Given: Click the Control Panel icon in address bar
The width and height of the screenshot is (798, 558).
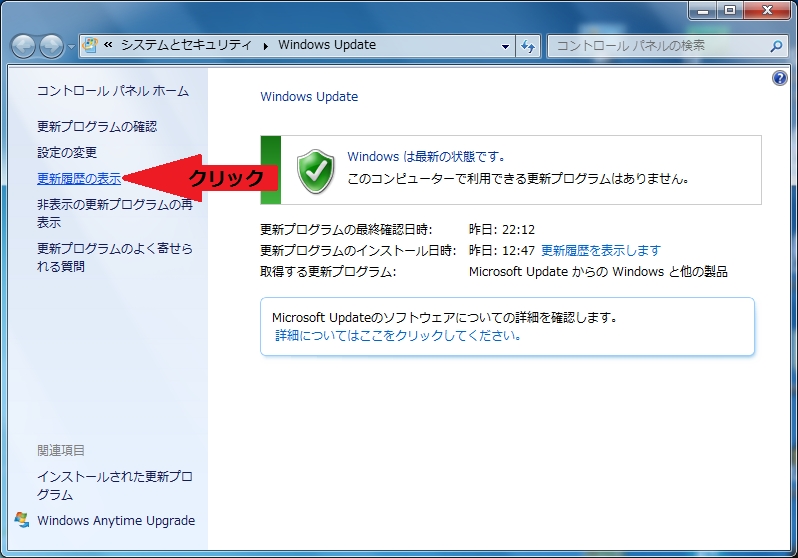Looking at the screenshot, I should click(90, 45).
